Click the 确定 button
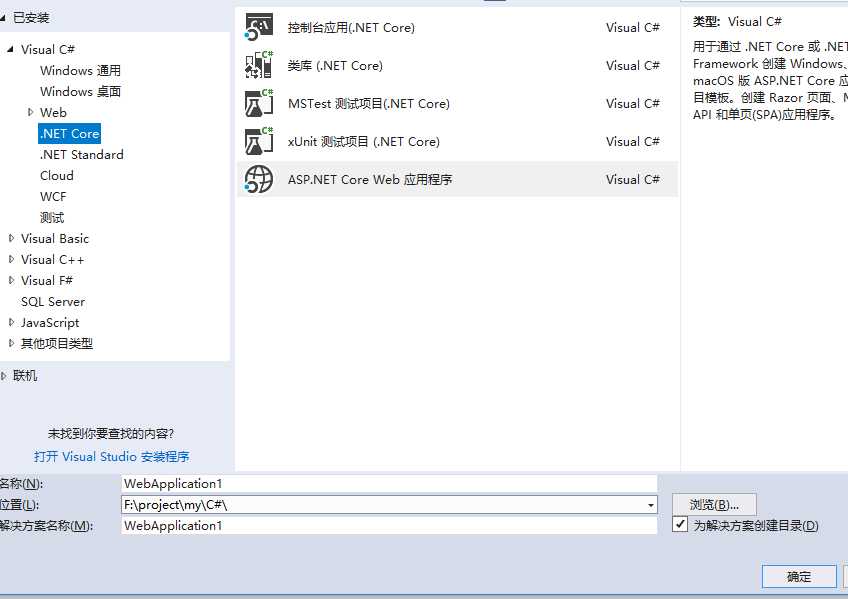Screen dimensions: 848x599 [x=799, y=576]
